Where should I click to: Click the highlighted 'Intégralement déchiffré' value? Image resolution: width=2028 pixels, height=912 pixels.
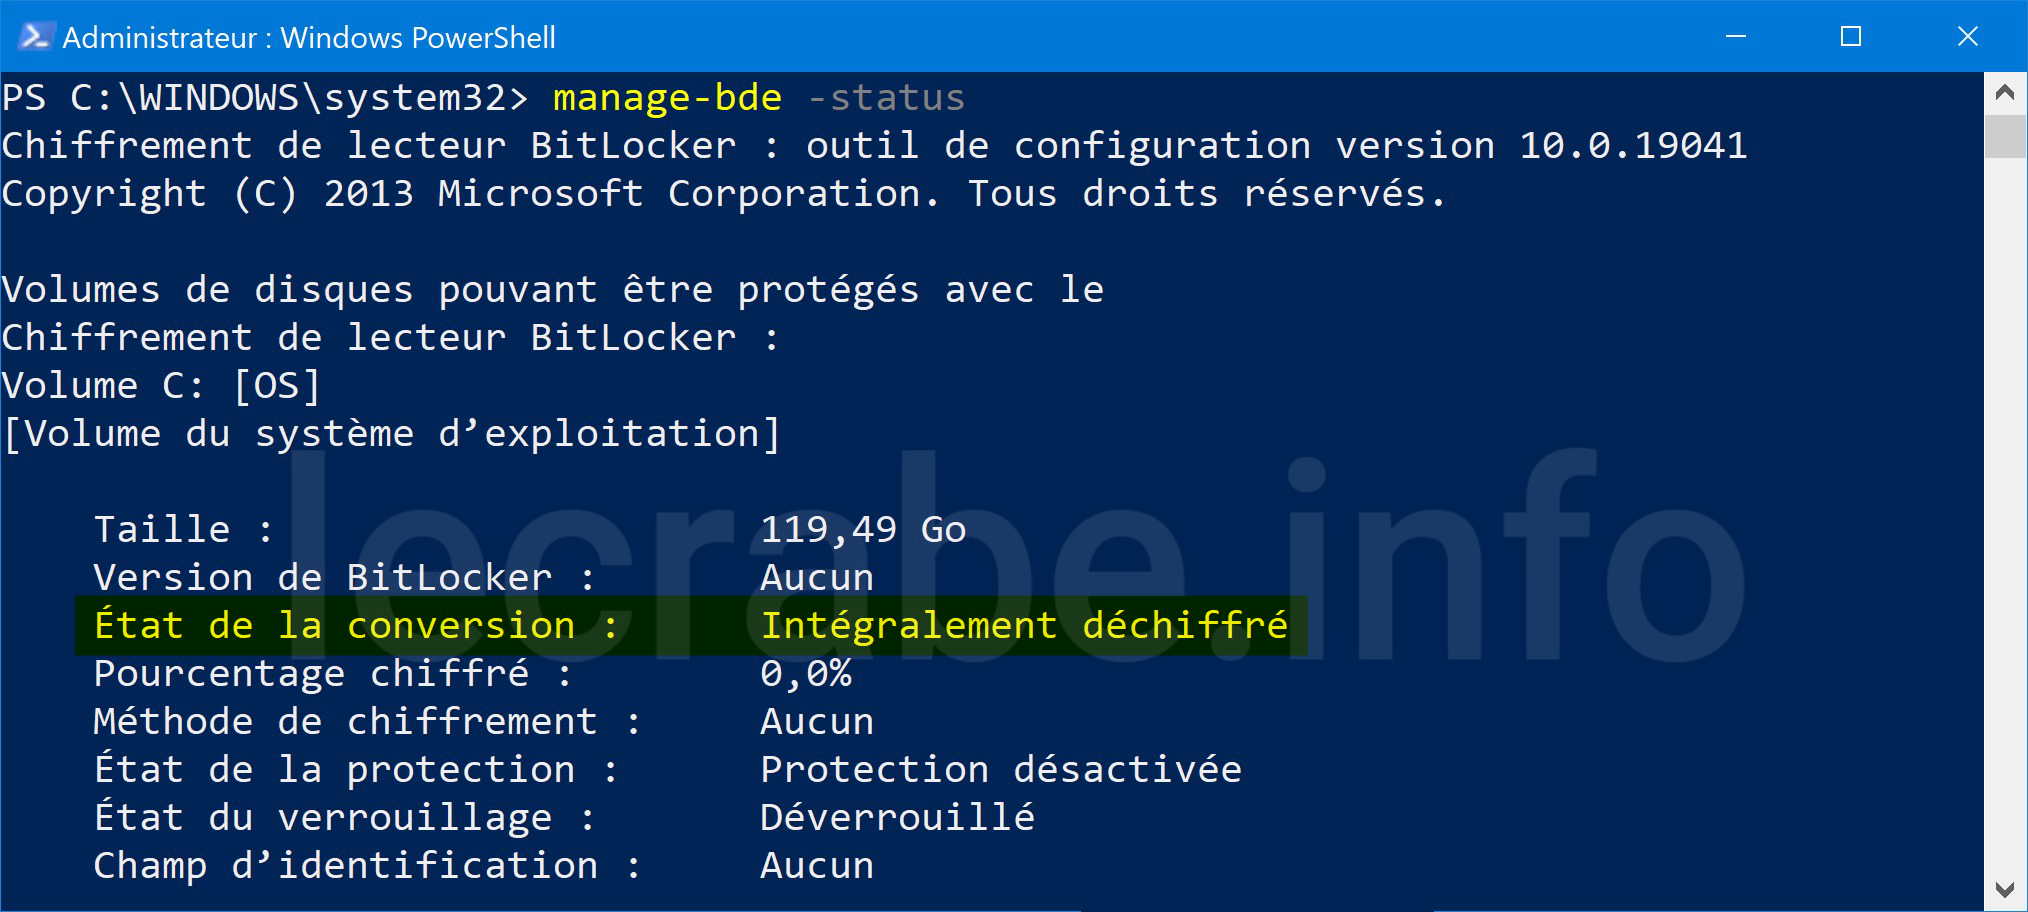pos(1025,626)
